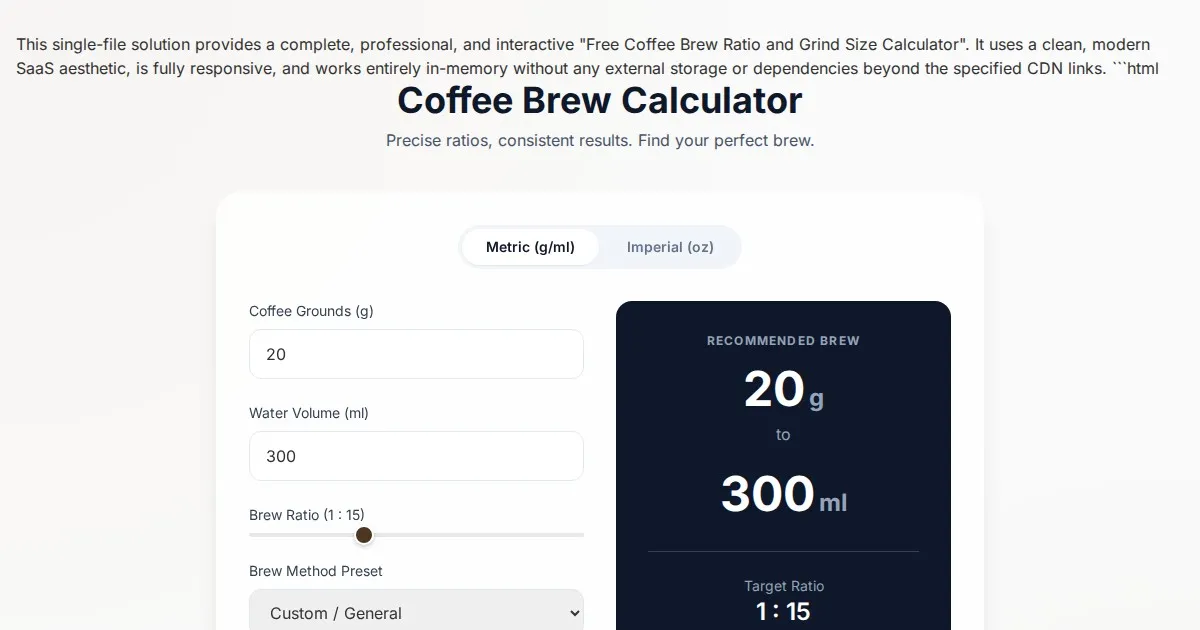Viewport: 1200px width, 630px height.
Task: Click the 1 : 15 target ratio value
Action: tap(783, 611)
